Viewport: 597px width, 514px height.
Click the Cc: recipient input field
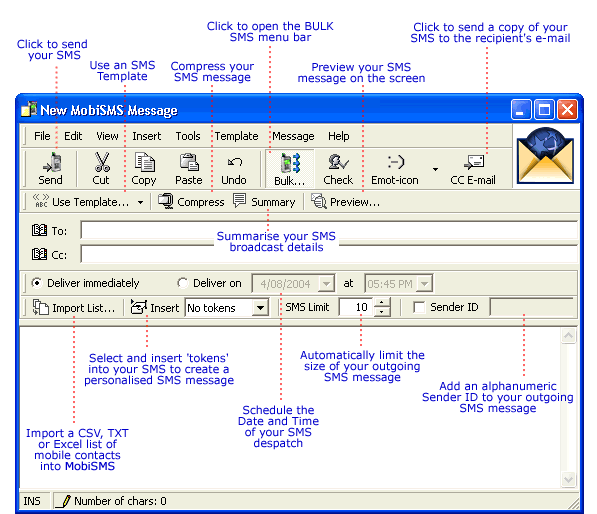pyautogui.click(x=330, y=254)
